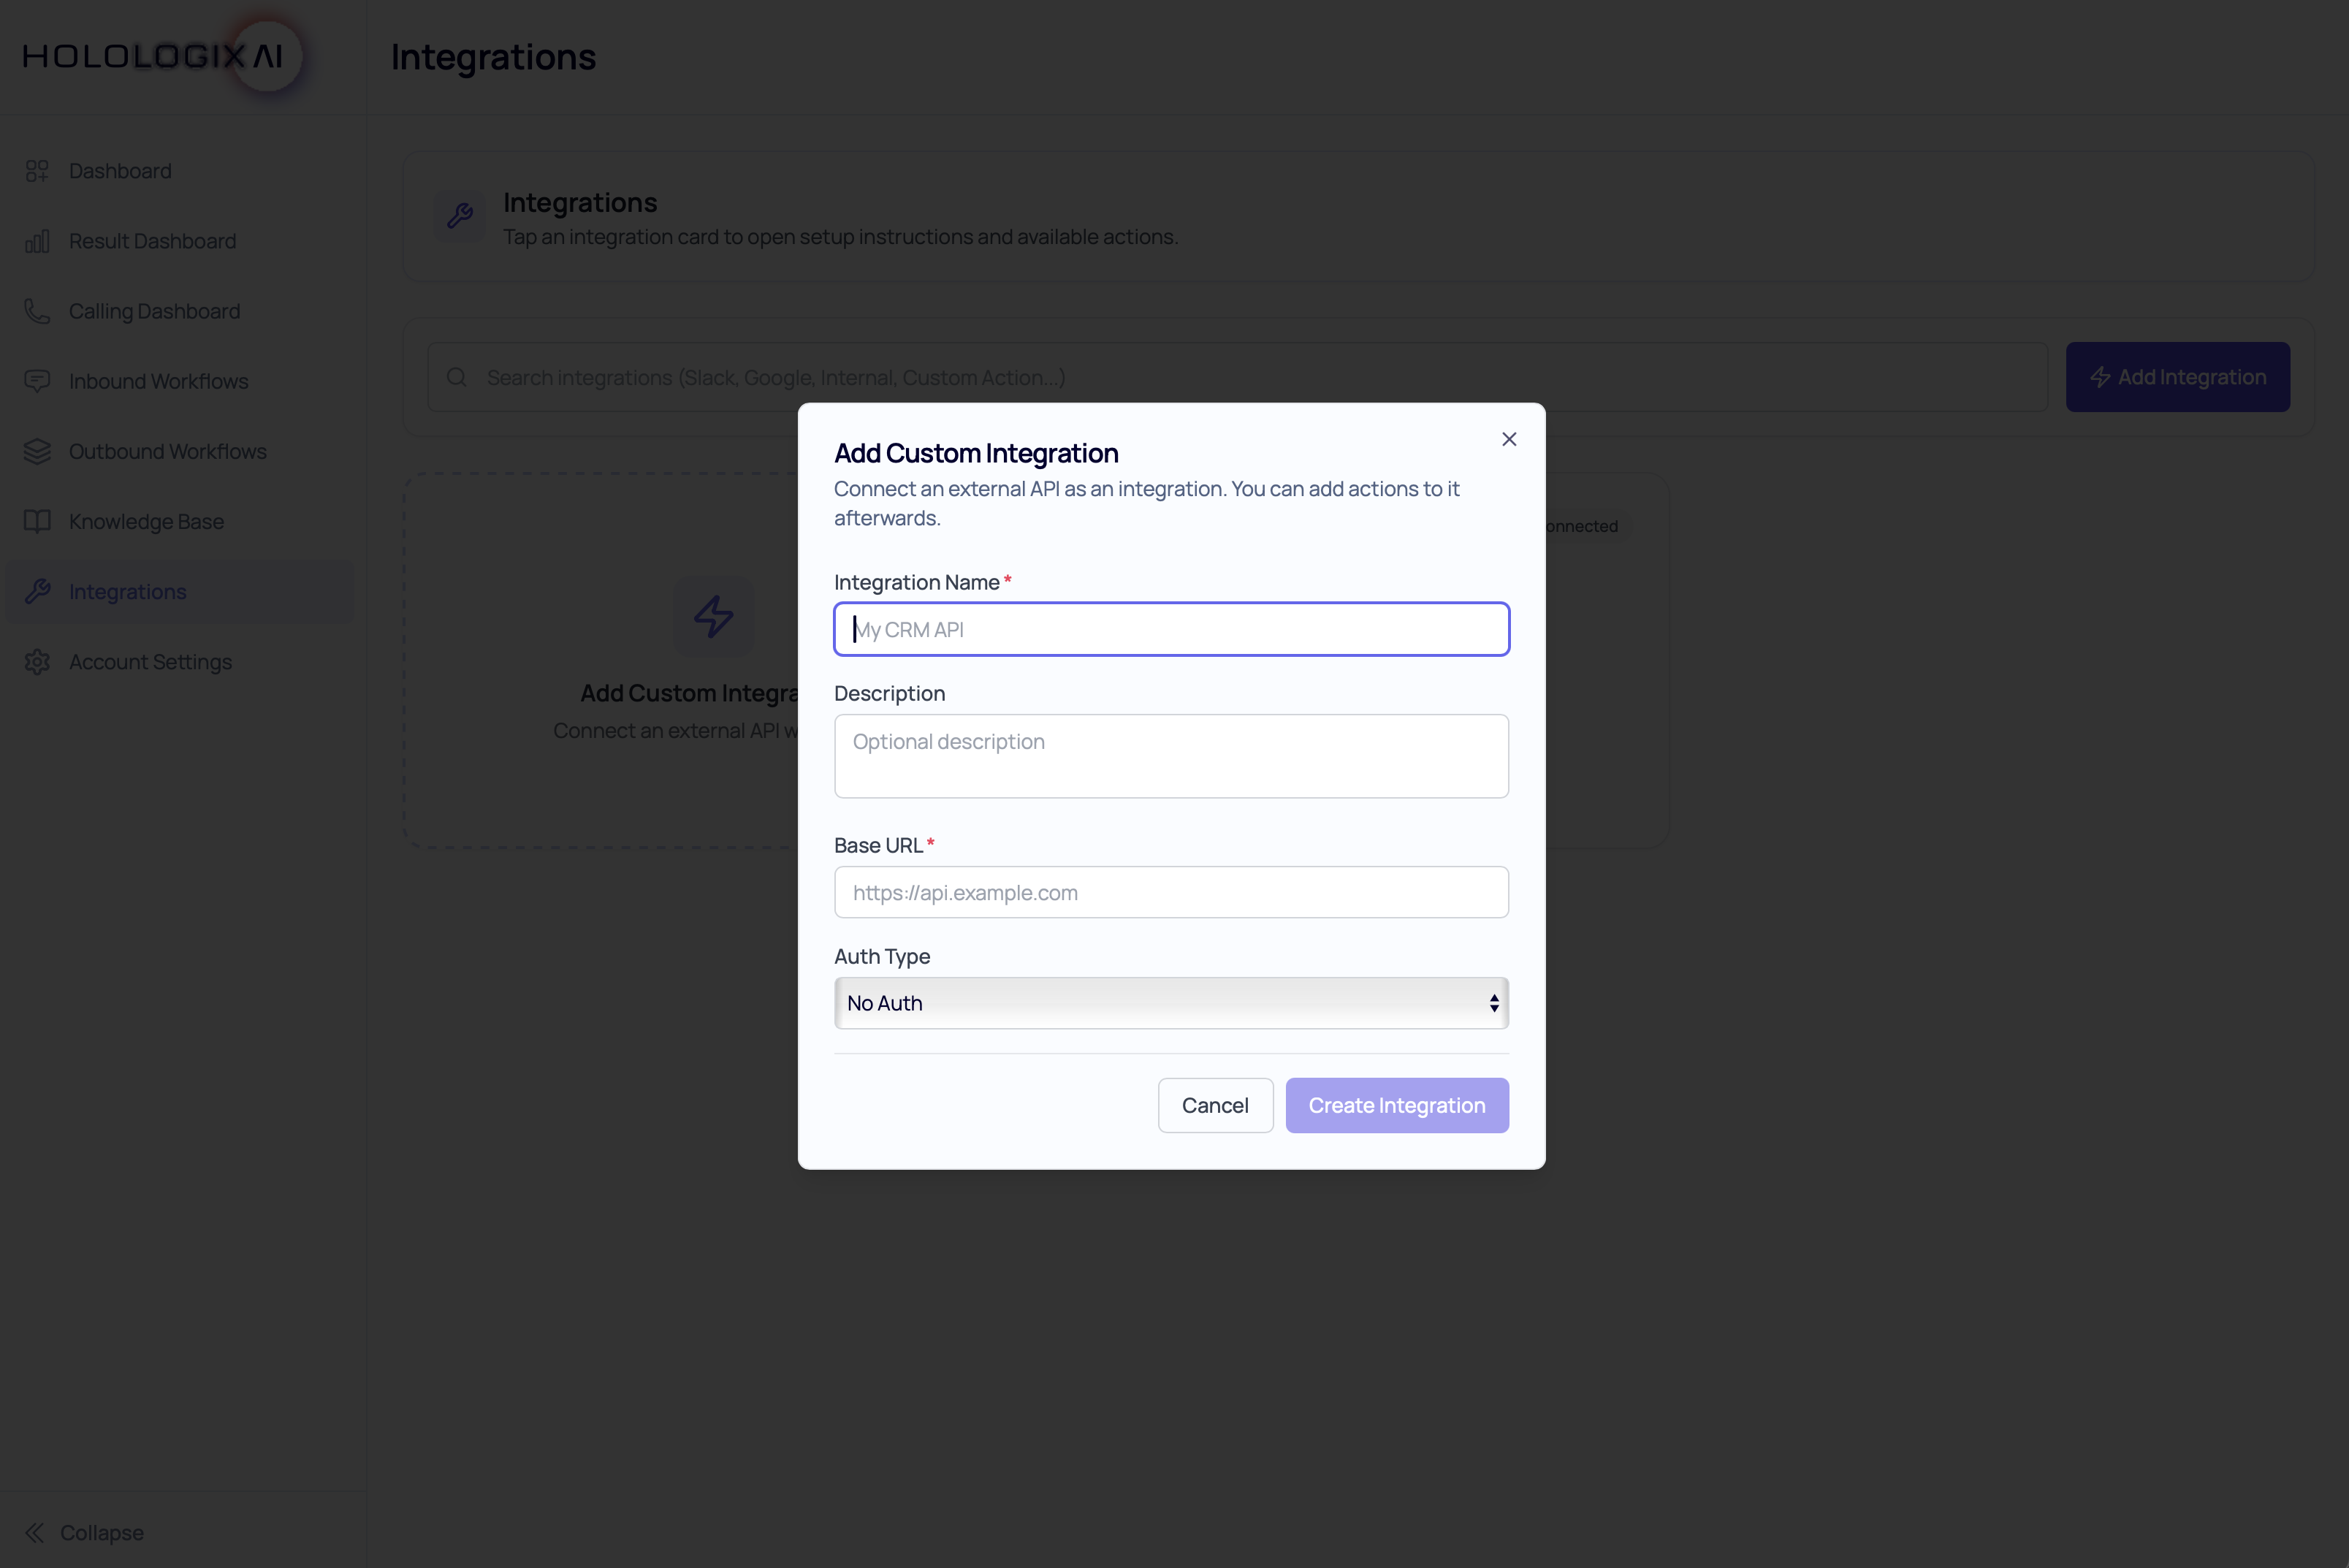Viewport: 2349px width, 1568px height.
Task: Click the Inbound Workflows chat bubble icon
Action: [37, 381]
